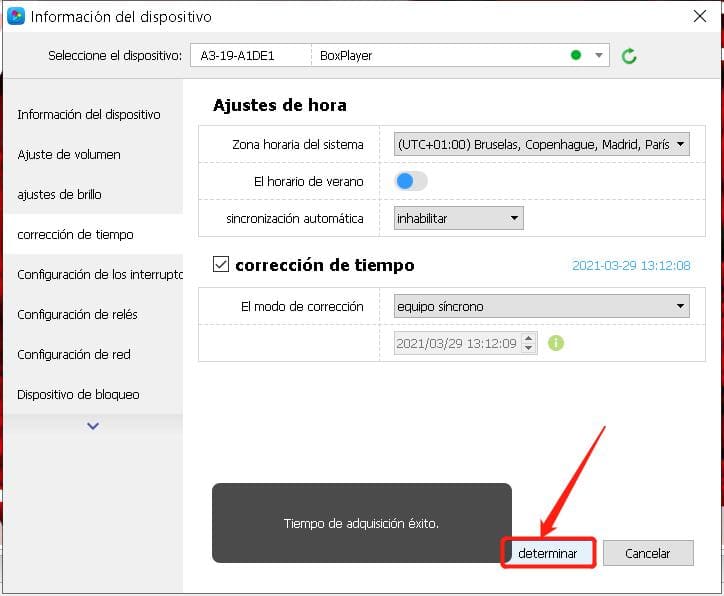Close the Información del dispositivo window
The height and width of the screenshot is (596, 724).
(x=700, y=17)
